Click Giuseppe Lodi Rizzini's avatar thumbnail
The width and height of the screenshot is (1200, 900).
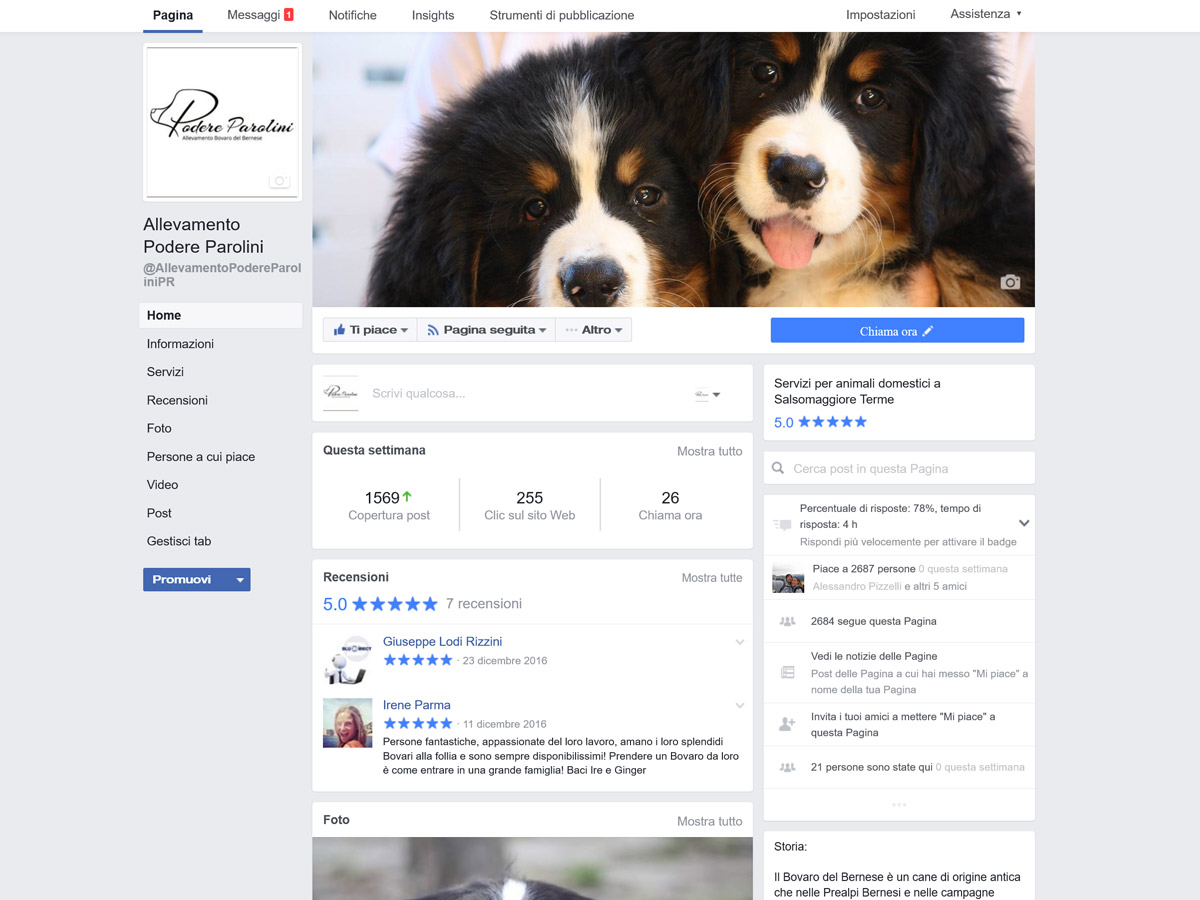[x=347, y=659]
